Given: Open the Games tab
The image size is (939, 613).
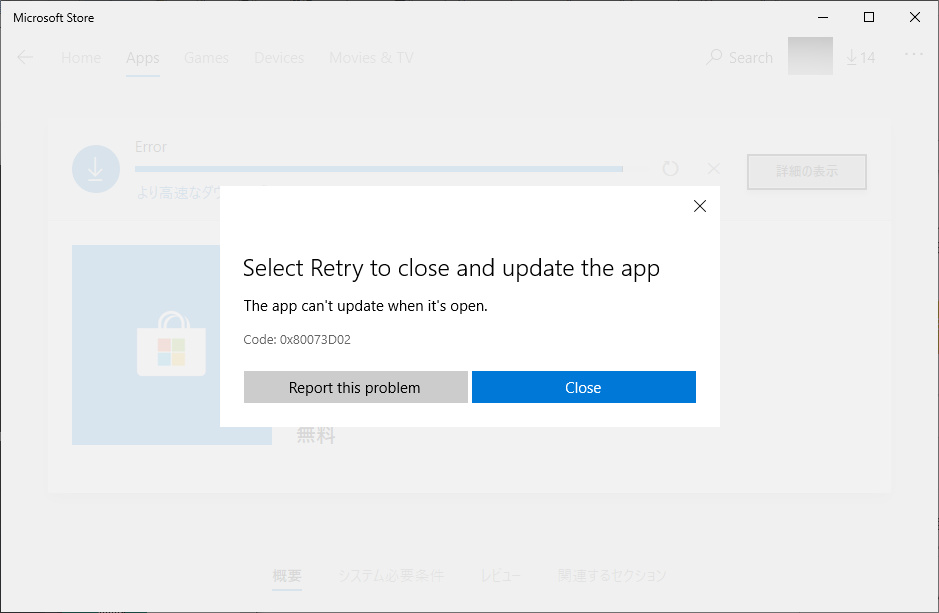Looking at the screenshot, I should pyautogui.click(x=207, y=58).
